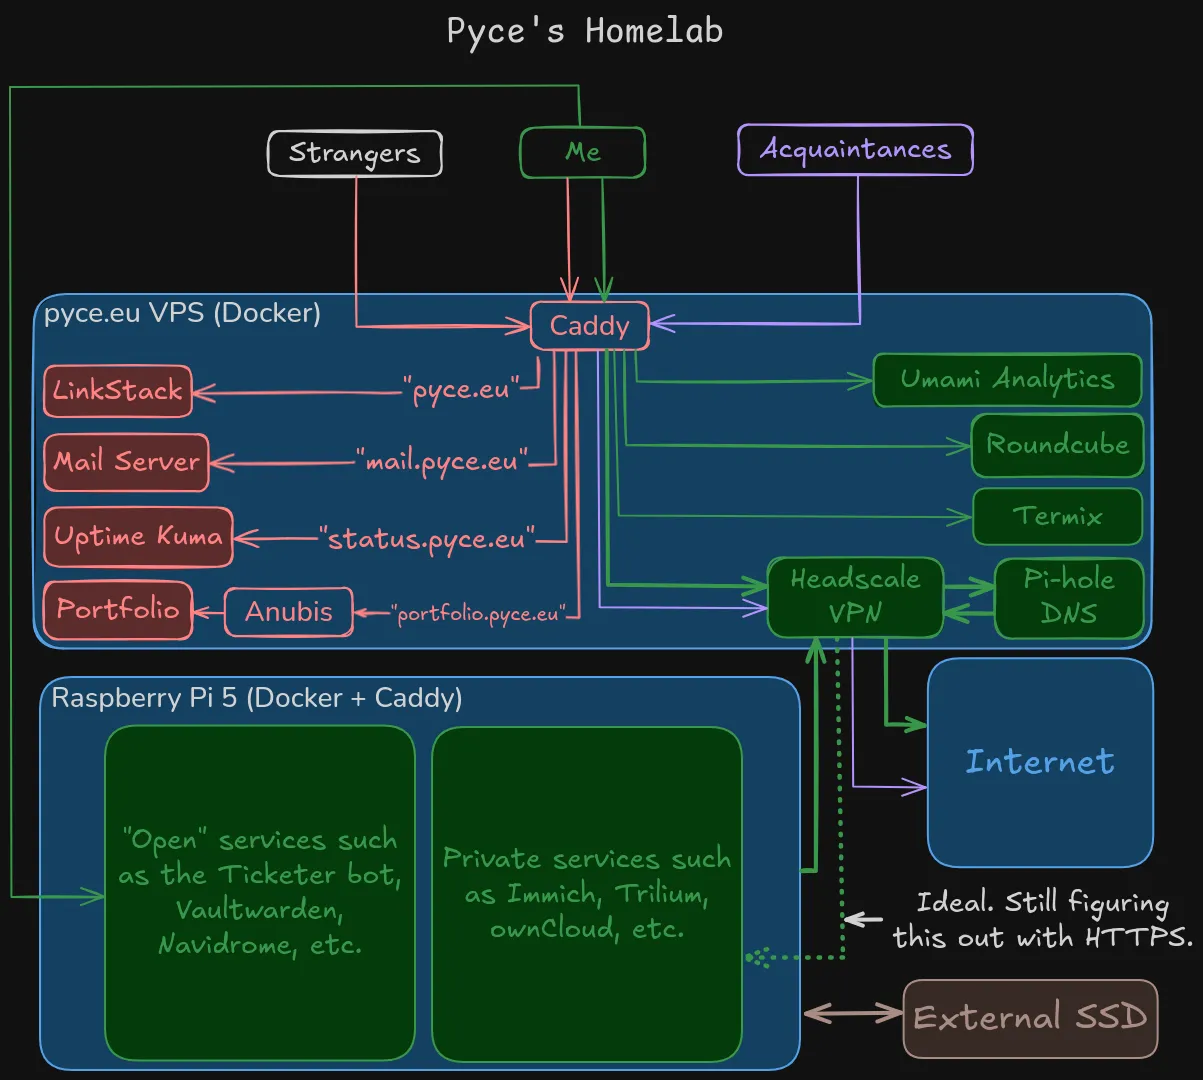Select the Umami Analytics service

[1006, 380]
